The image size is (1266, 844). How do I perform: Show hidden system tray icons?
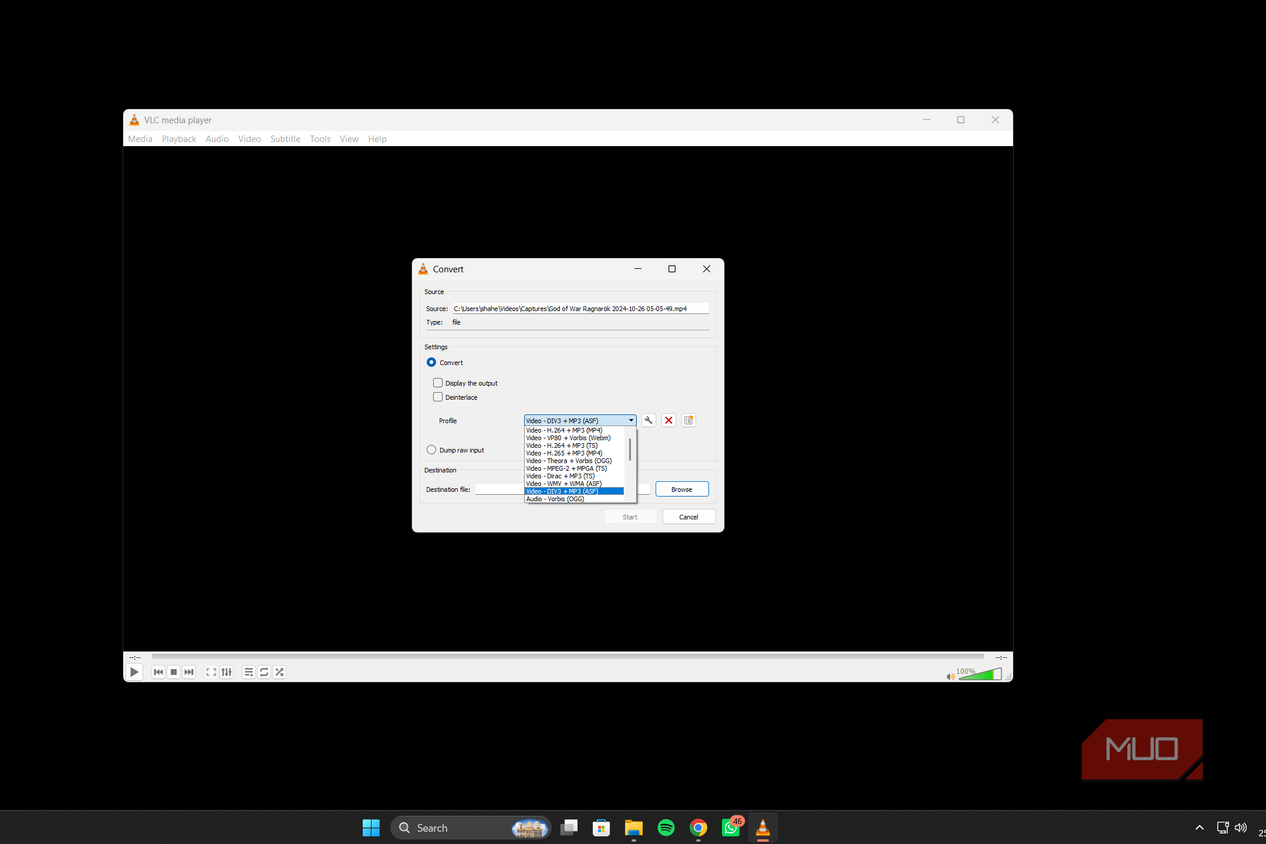point(1199,828)
